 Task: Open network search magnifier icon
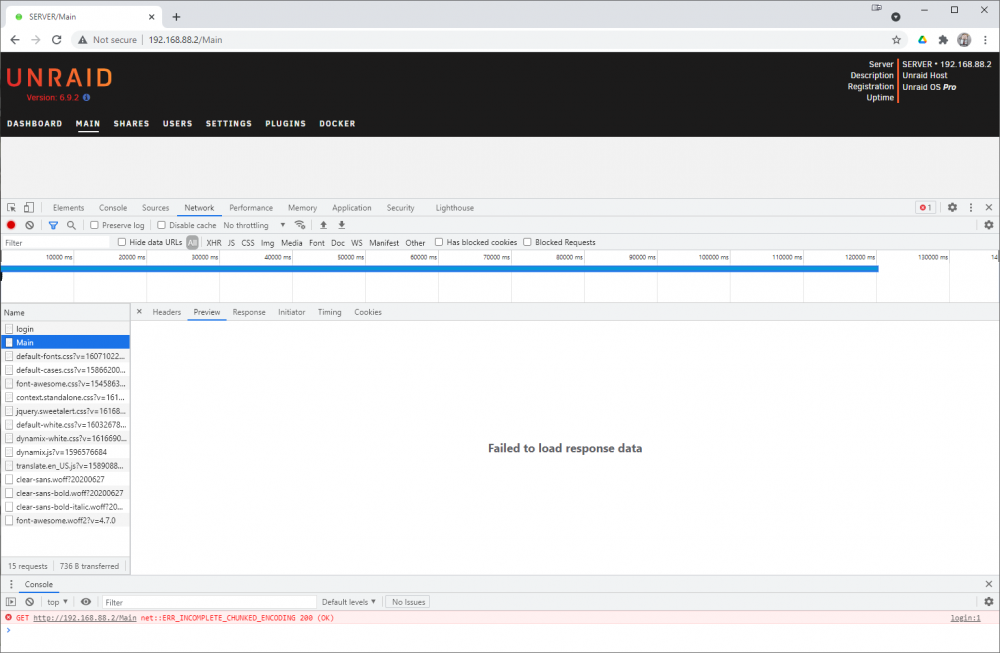tap(71, 225)
